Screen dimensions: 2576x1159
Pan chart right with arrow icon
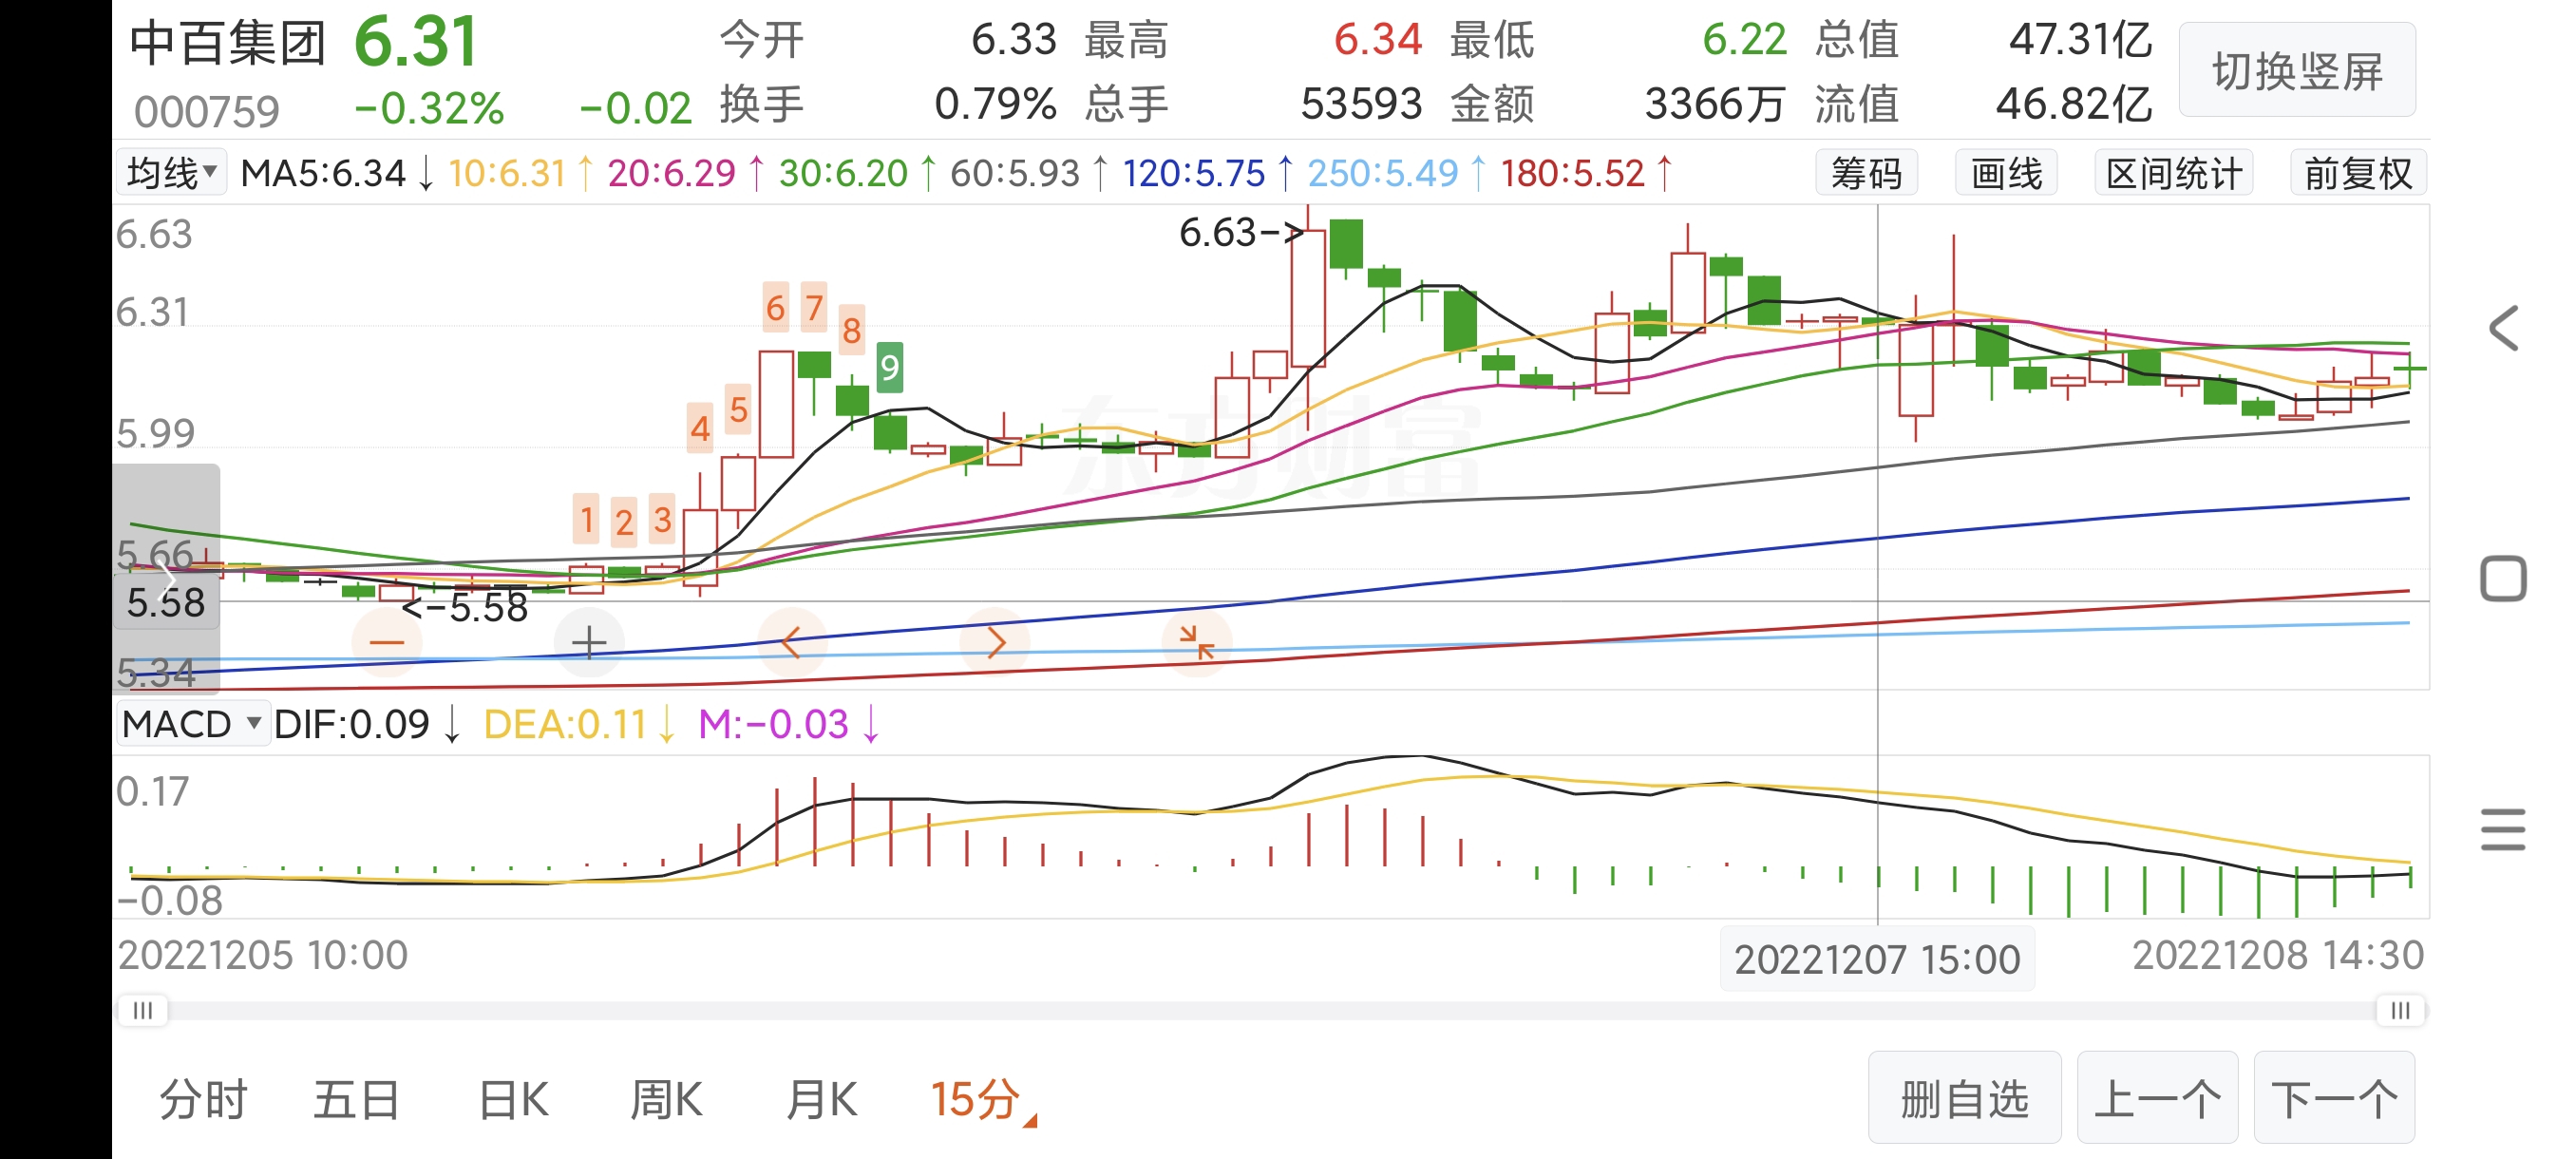coord(995,642)
